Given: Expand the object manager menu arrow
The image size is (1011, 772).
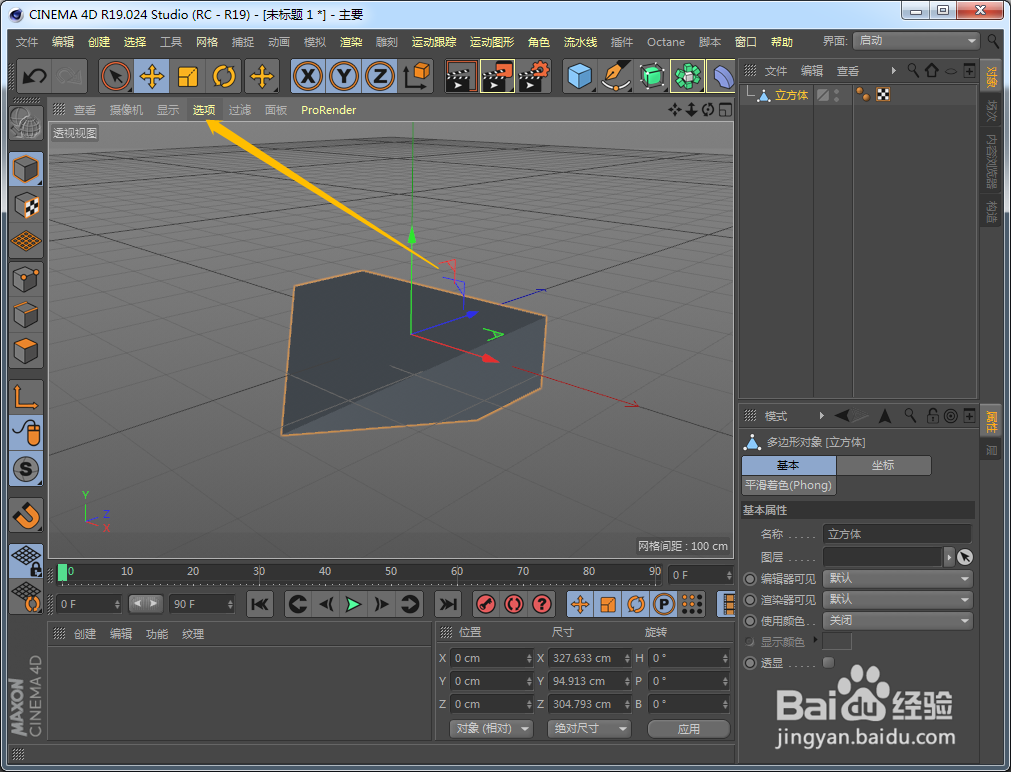Looking at the screenshot, I should pos(894,71).
